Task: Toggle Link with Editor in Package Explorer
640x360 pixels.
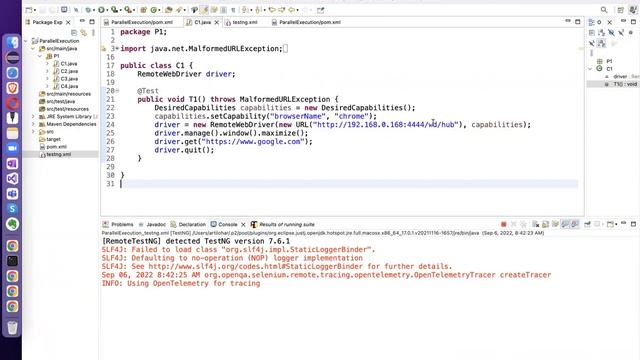Action: click(x=84, y=32)
